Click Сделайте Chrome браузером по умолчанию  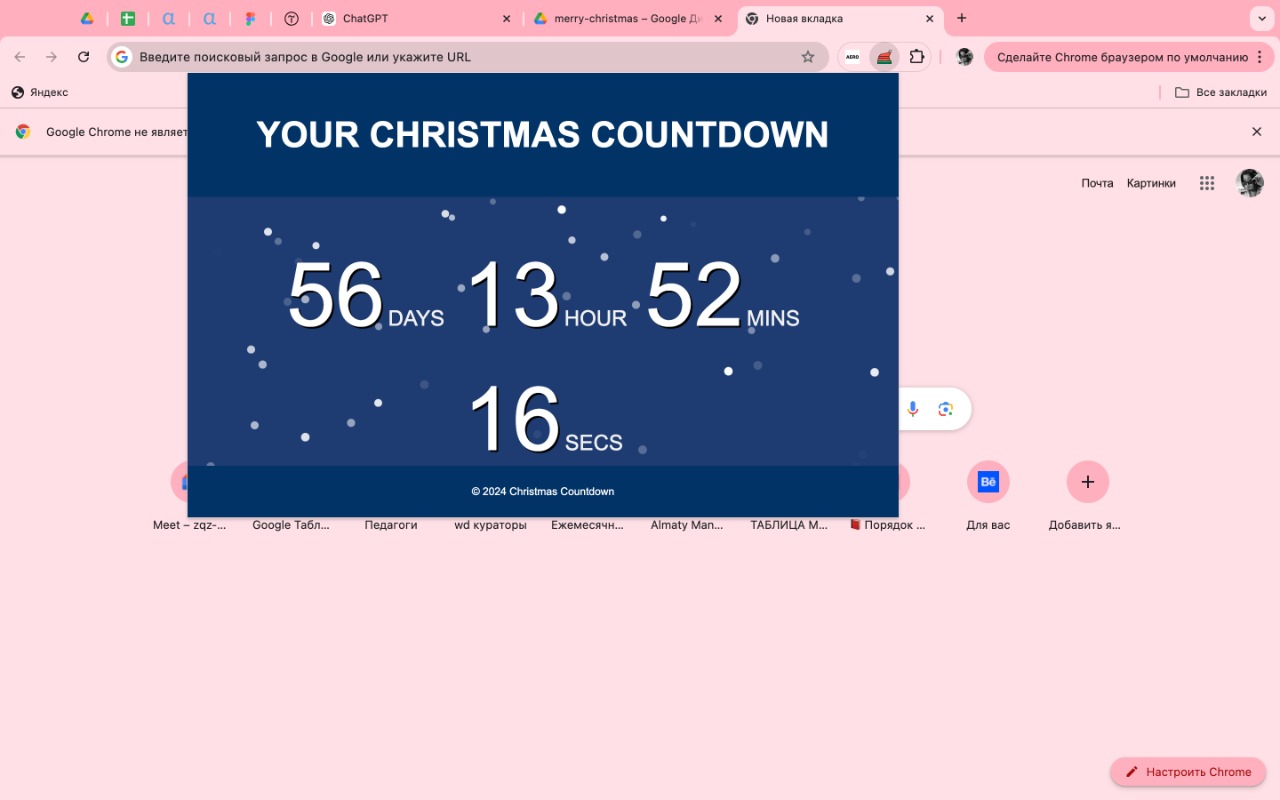(x=1124, y=57)
